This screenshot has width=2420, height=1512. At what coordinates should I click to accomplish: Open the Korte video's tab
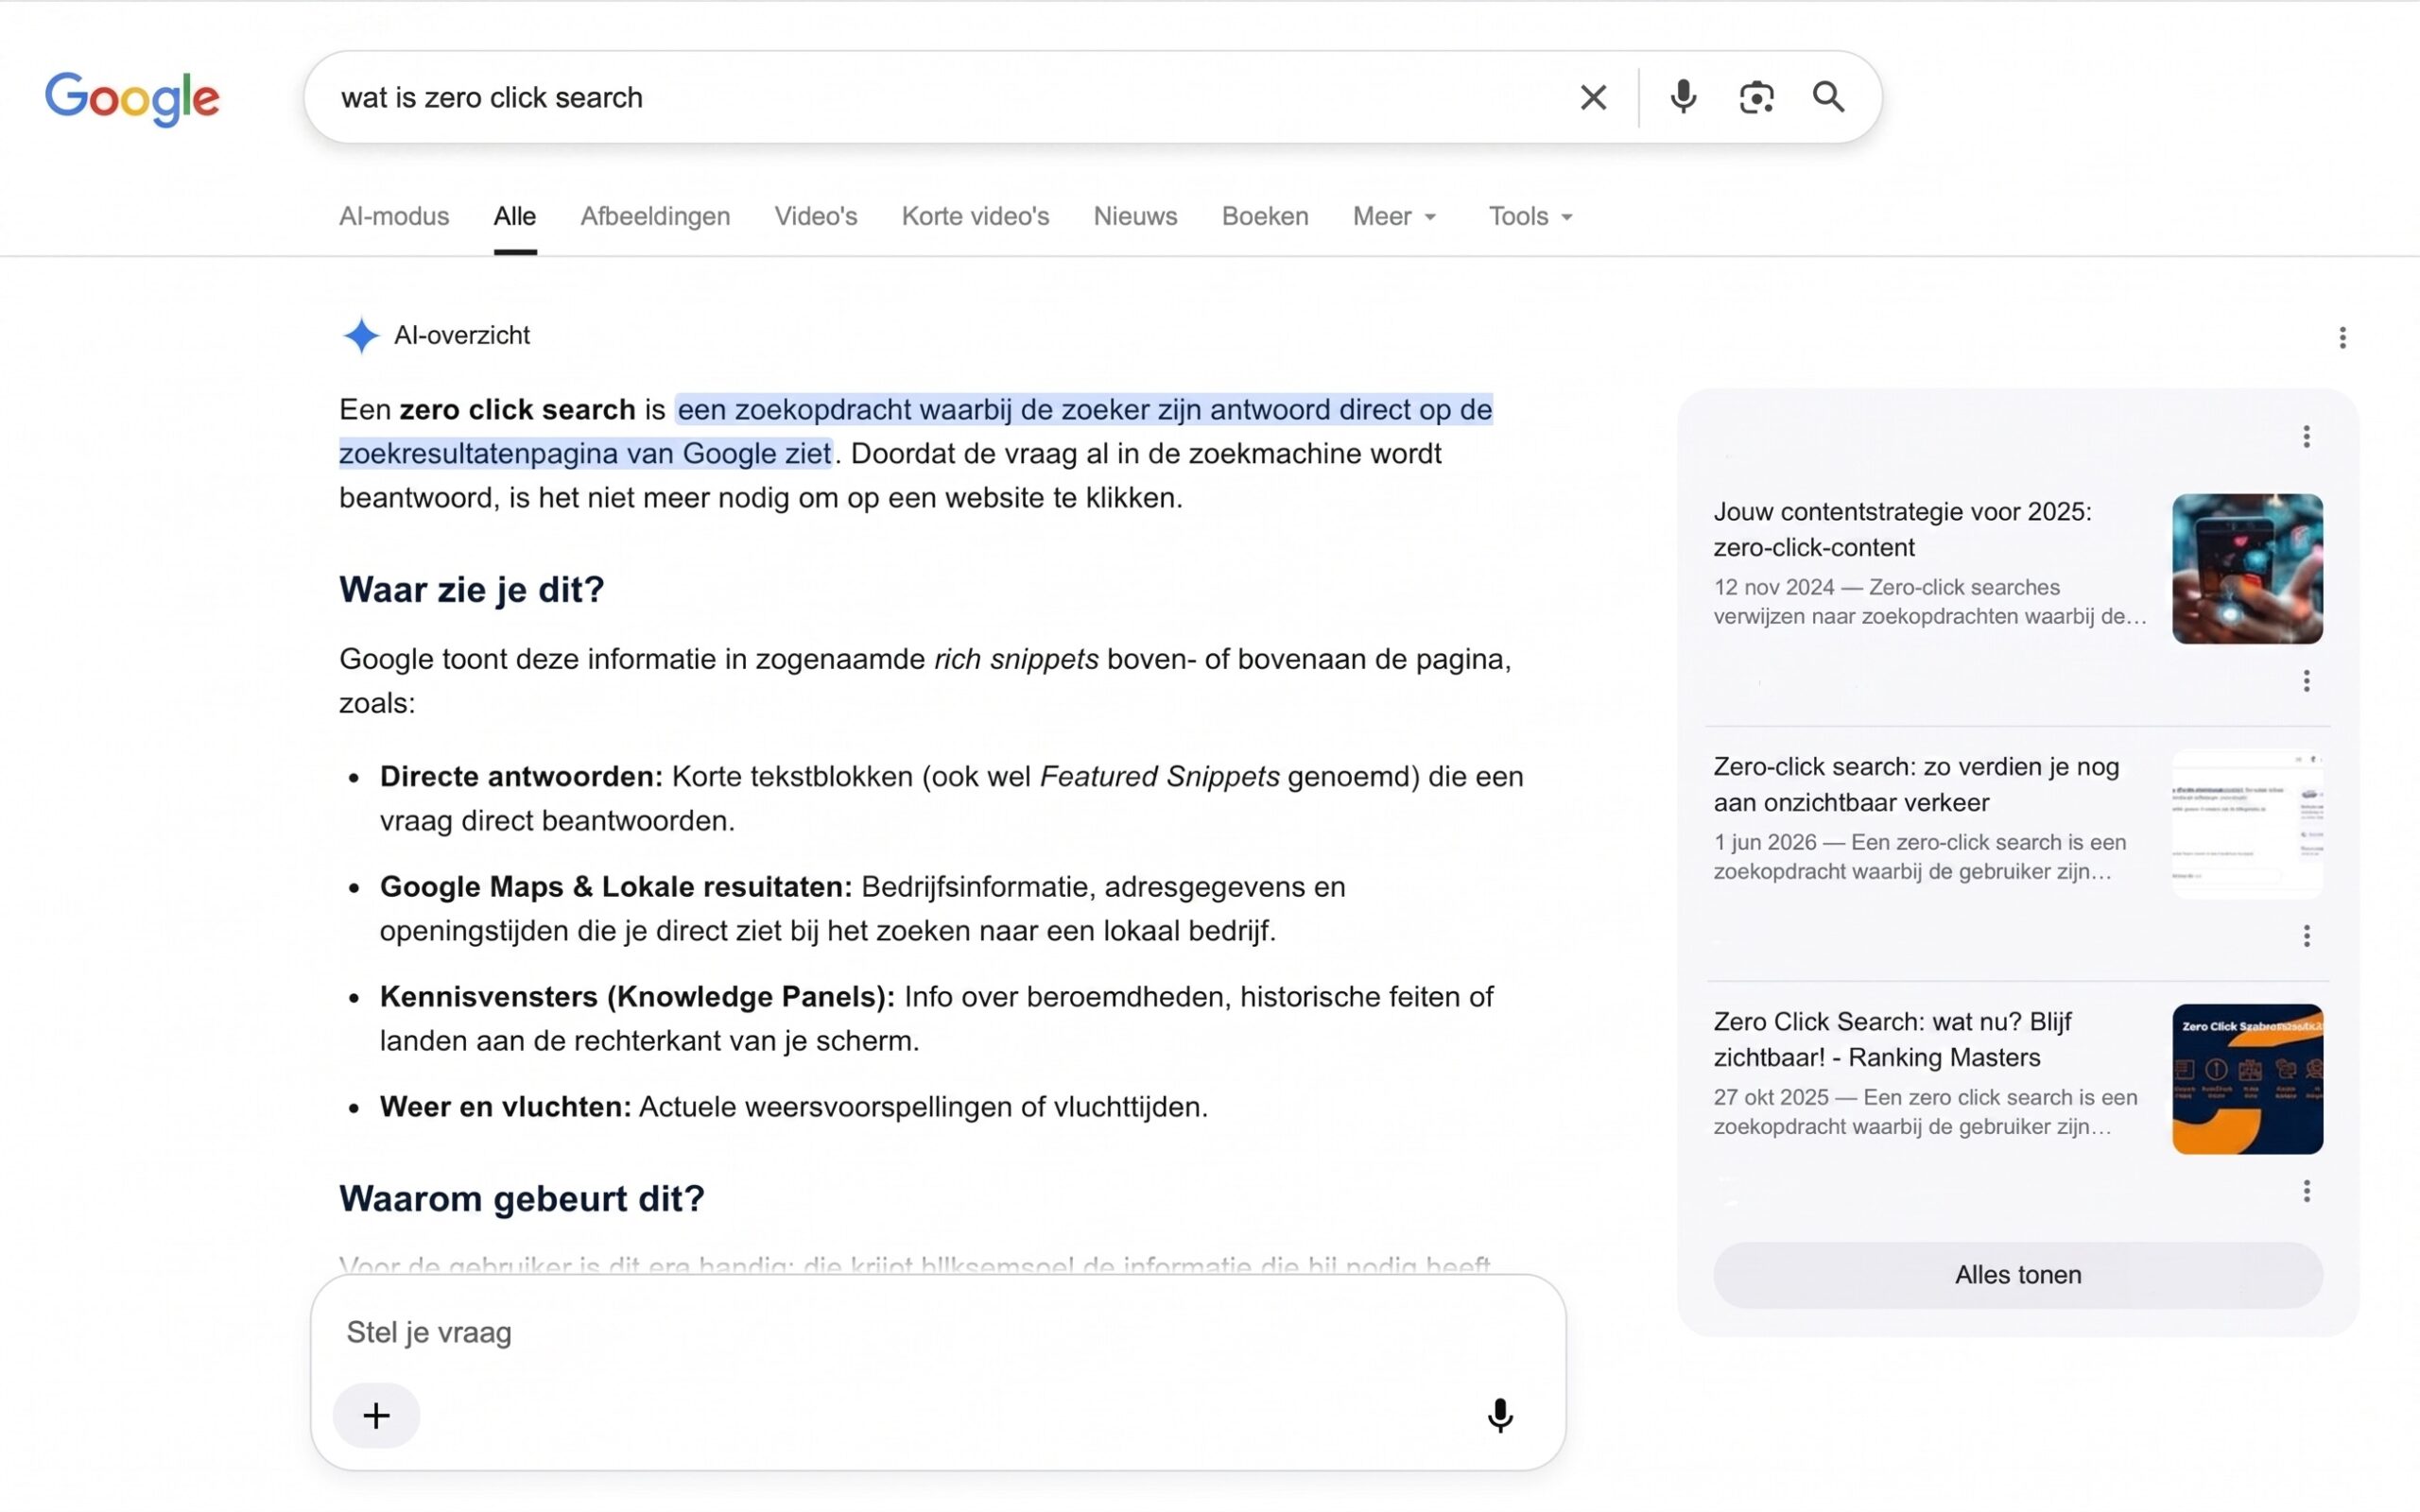pos(975,216)
